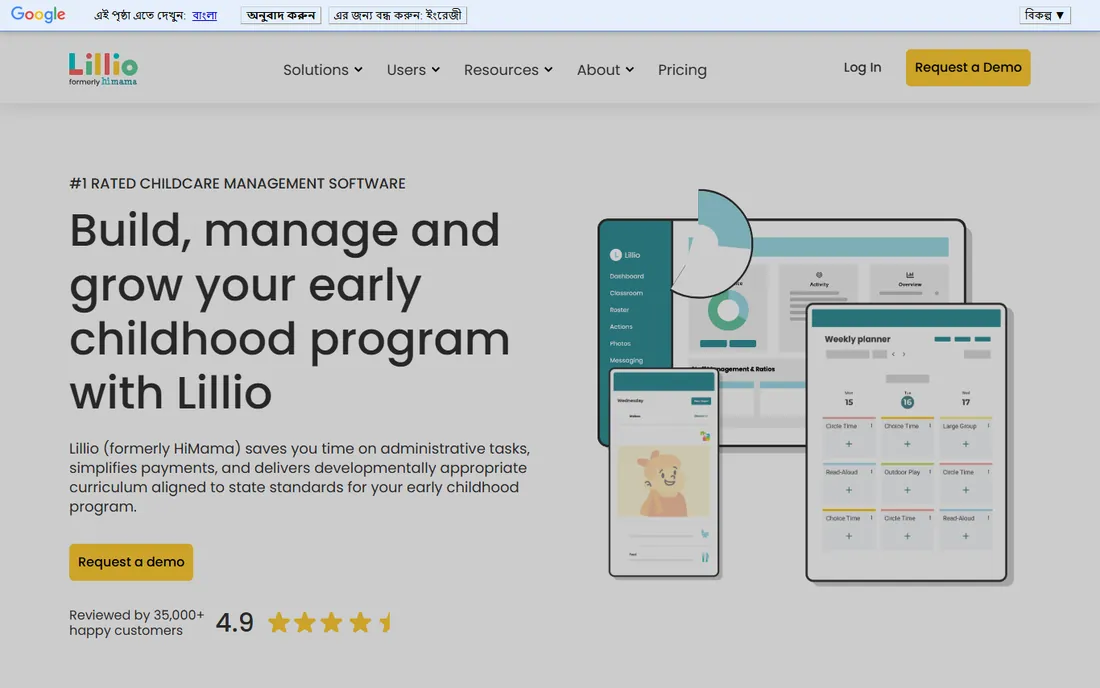
Task: Click the Log In link
Action: tap(862, 67)
